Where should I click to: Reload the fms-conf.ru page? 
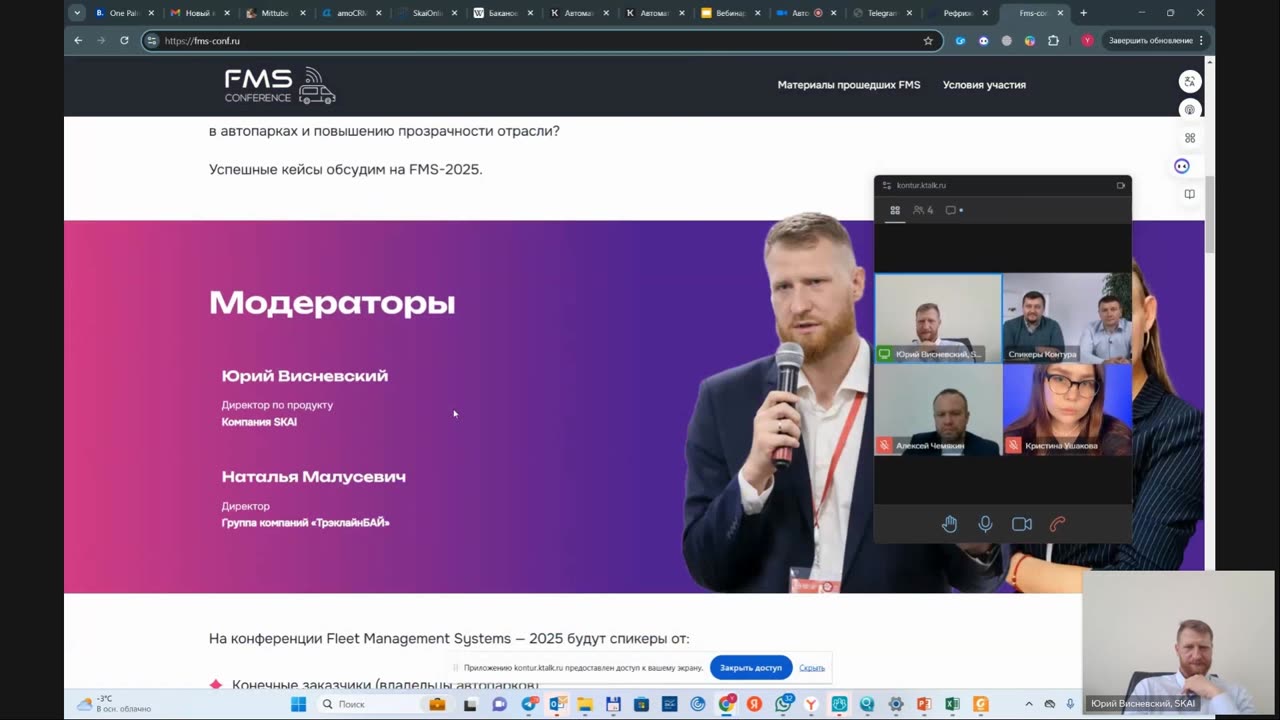point(124,41)
